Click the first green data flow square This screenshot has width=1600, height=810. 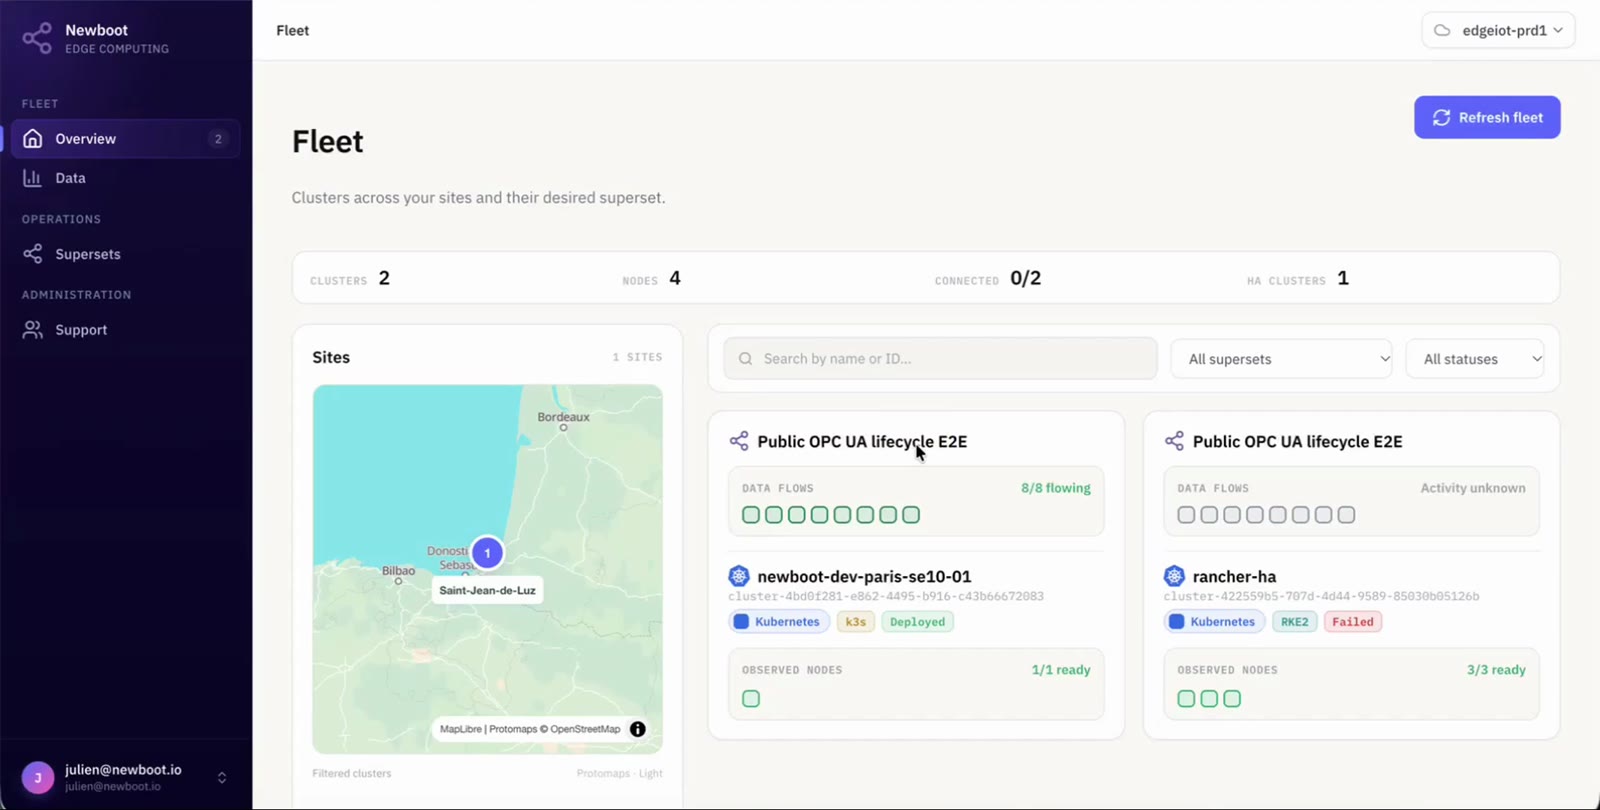[x=751, y=515]
